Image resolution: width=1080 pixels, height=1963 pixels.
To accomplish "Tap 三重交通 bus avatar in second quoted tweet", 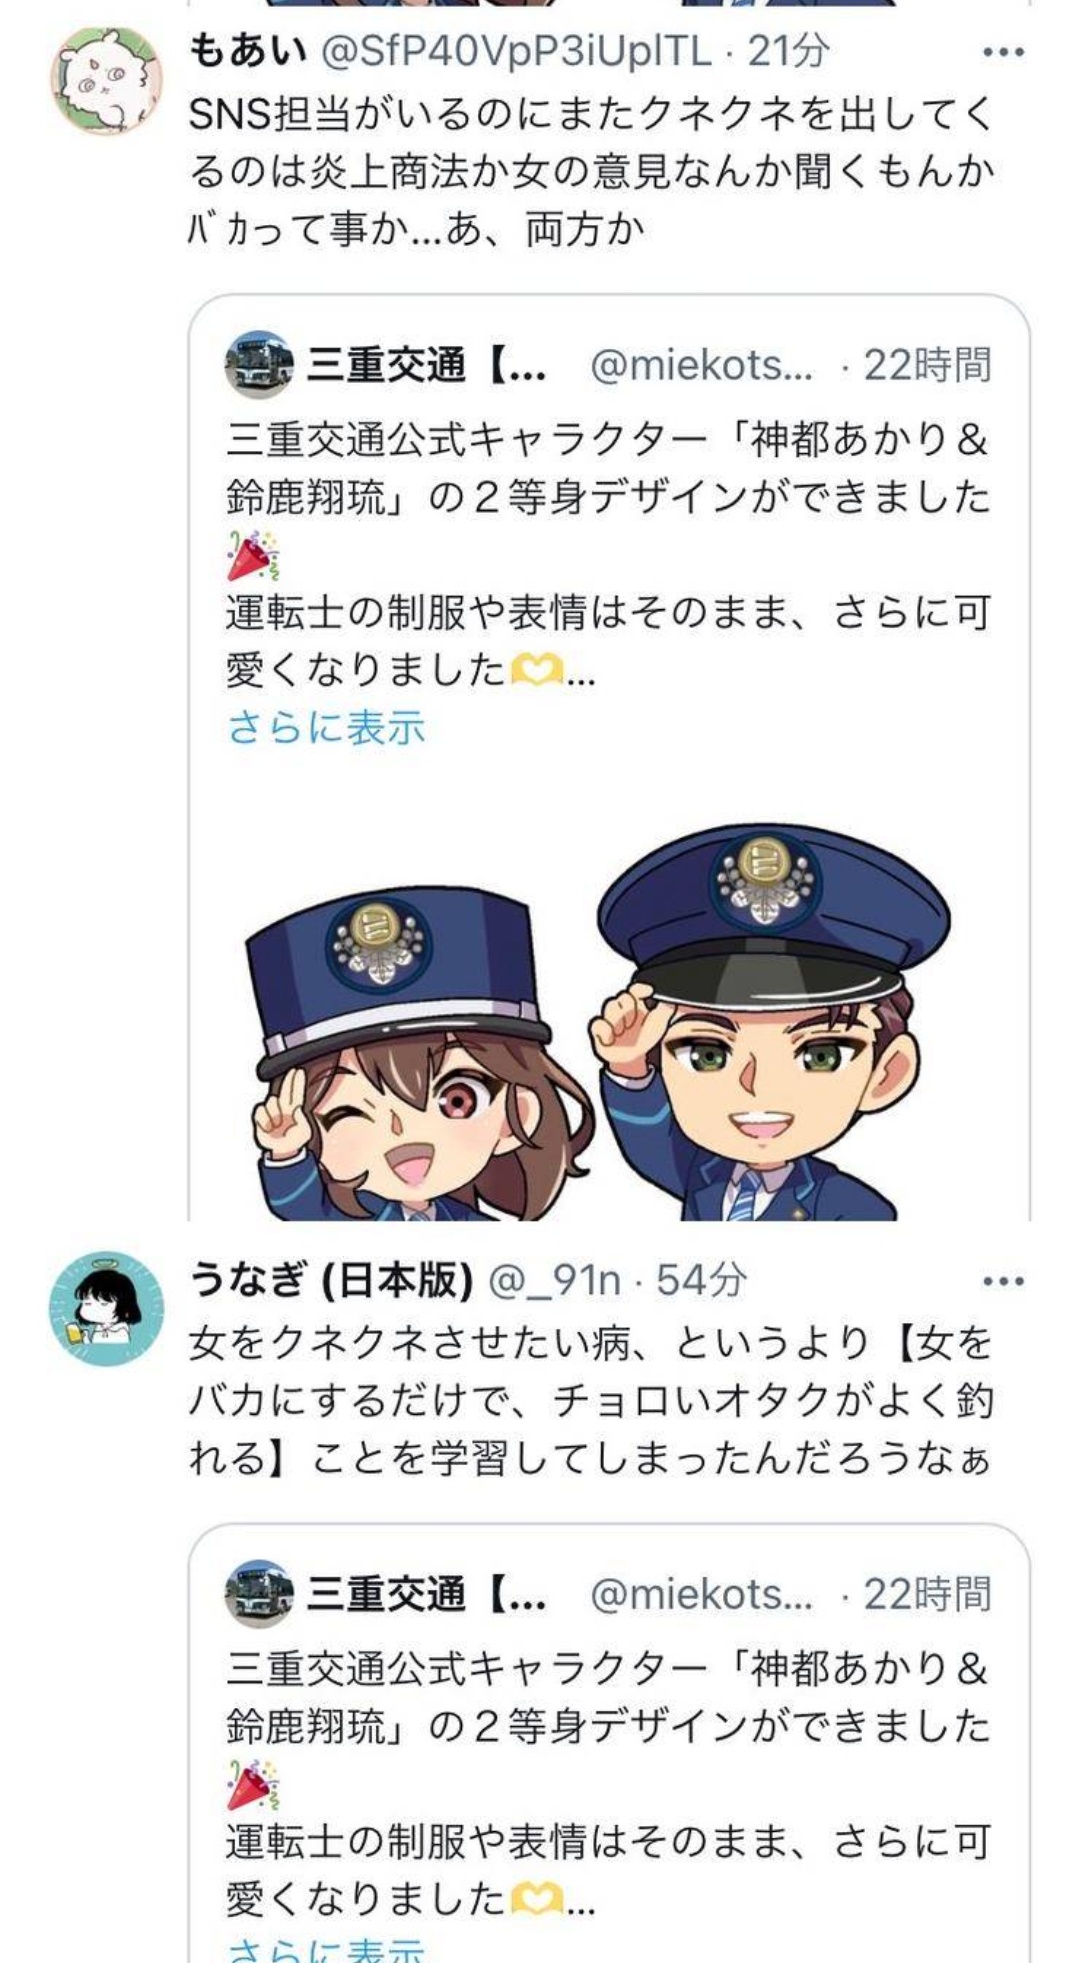I will [259, 1594].
